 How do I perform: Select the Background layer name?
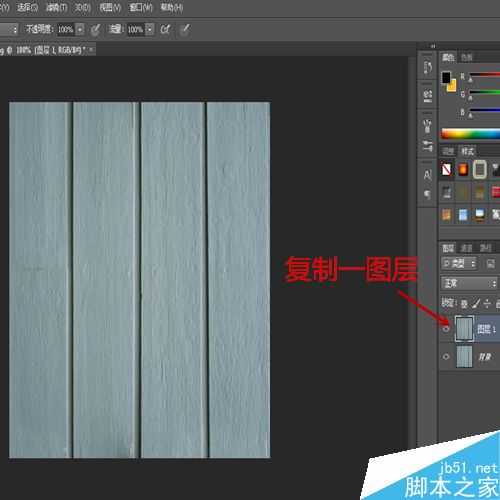pyautogui.click(x=485, y=357)
